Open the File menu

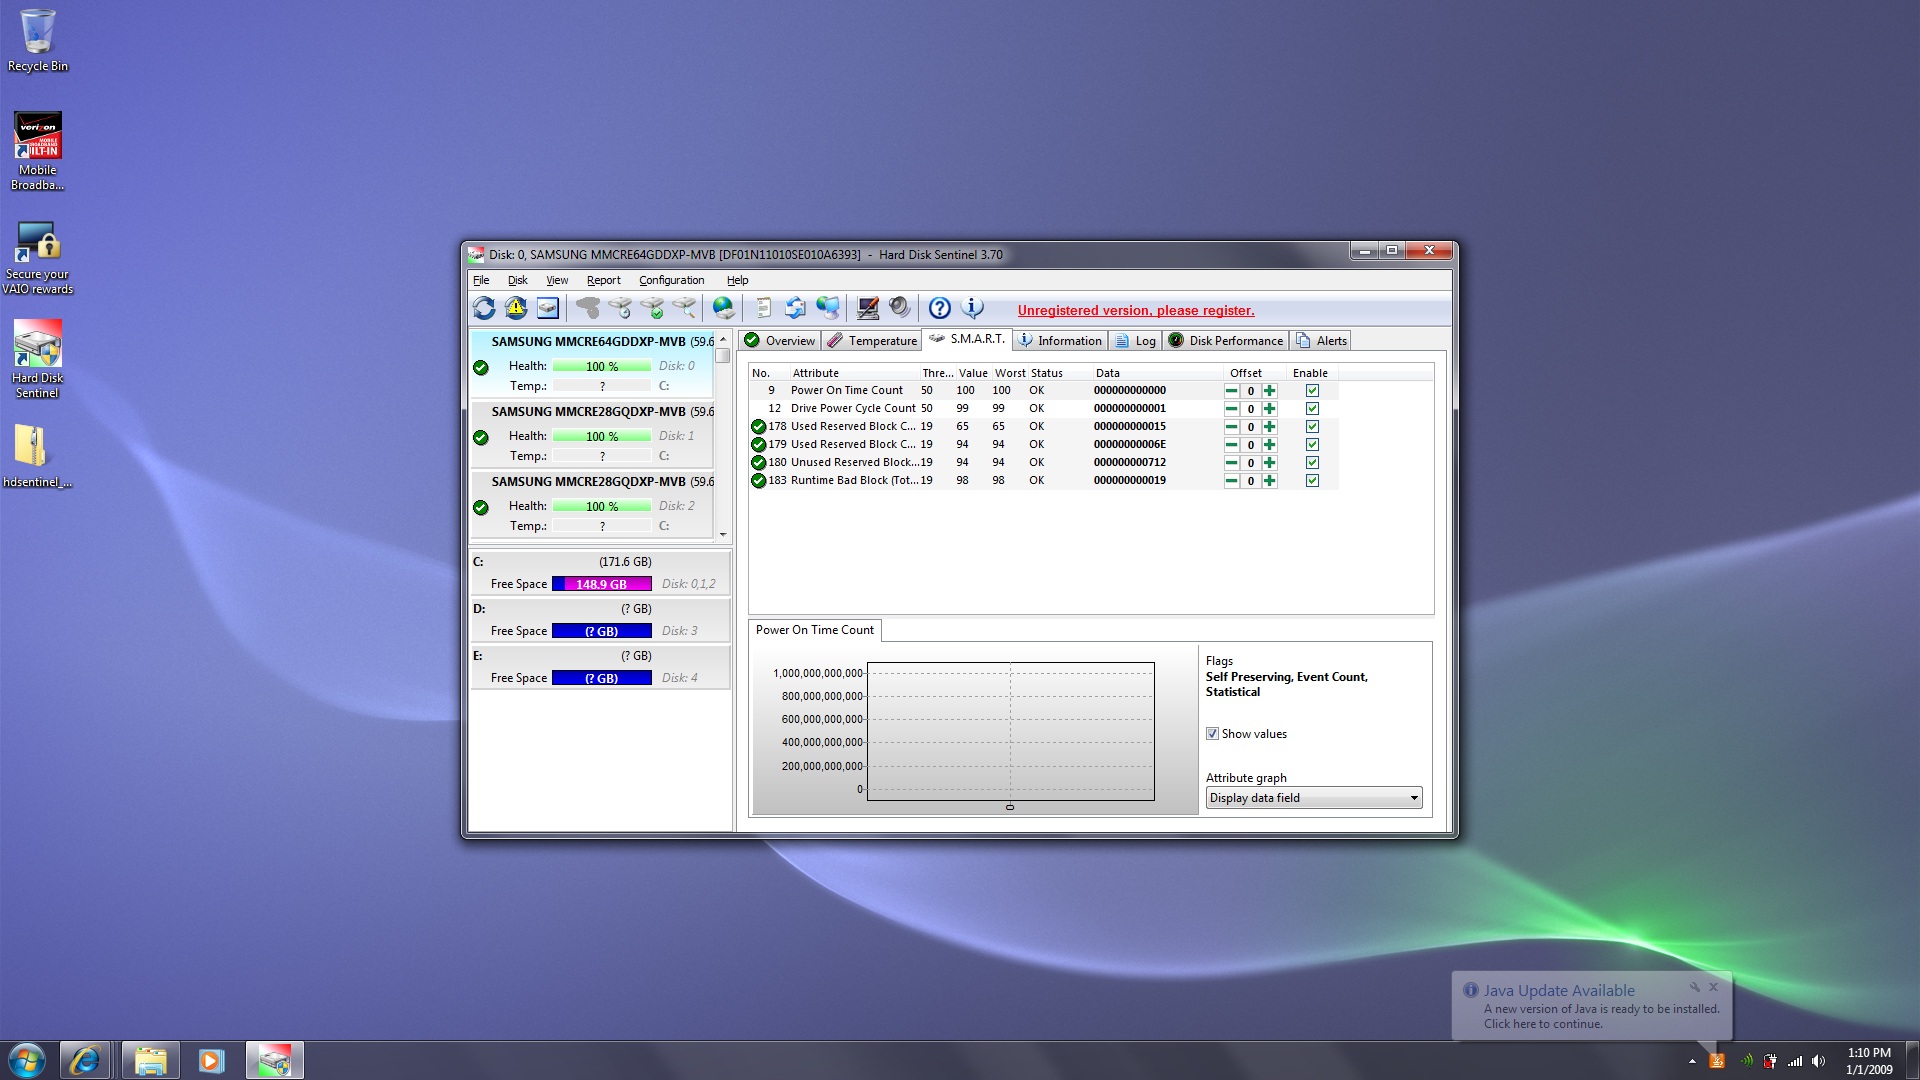coord(481,280)
